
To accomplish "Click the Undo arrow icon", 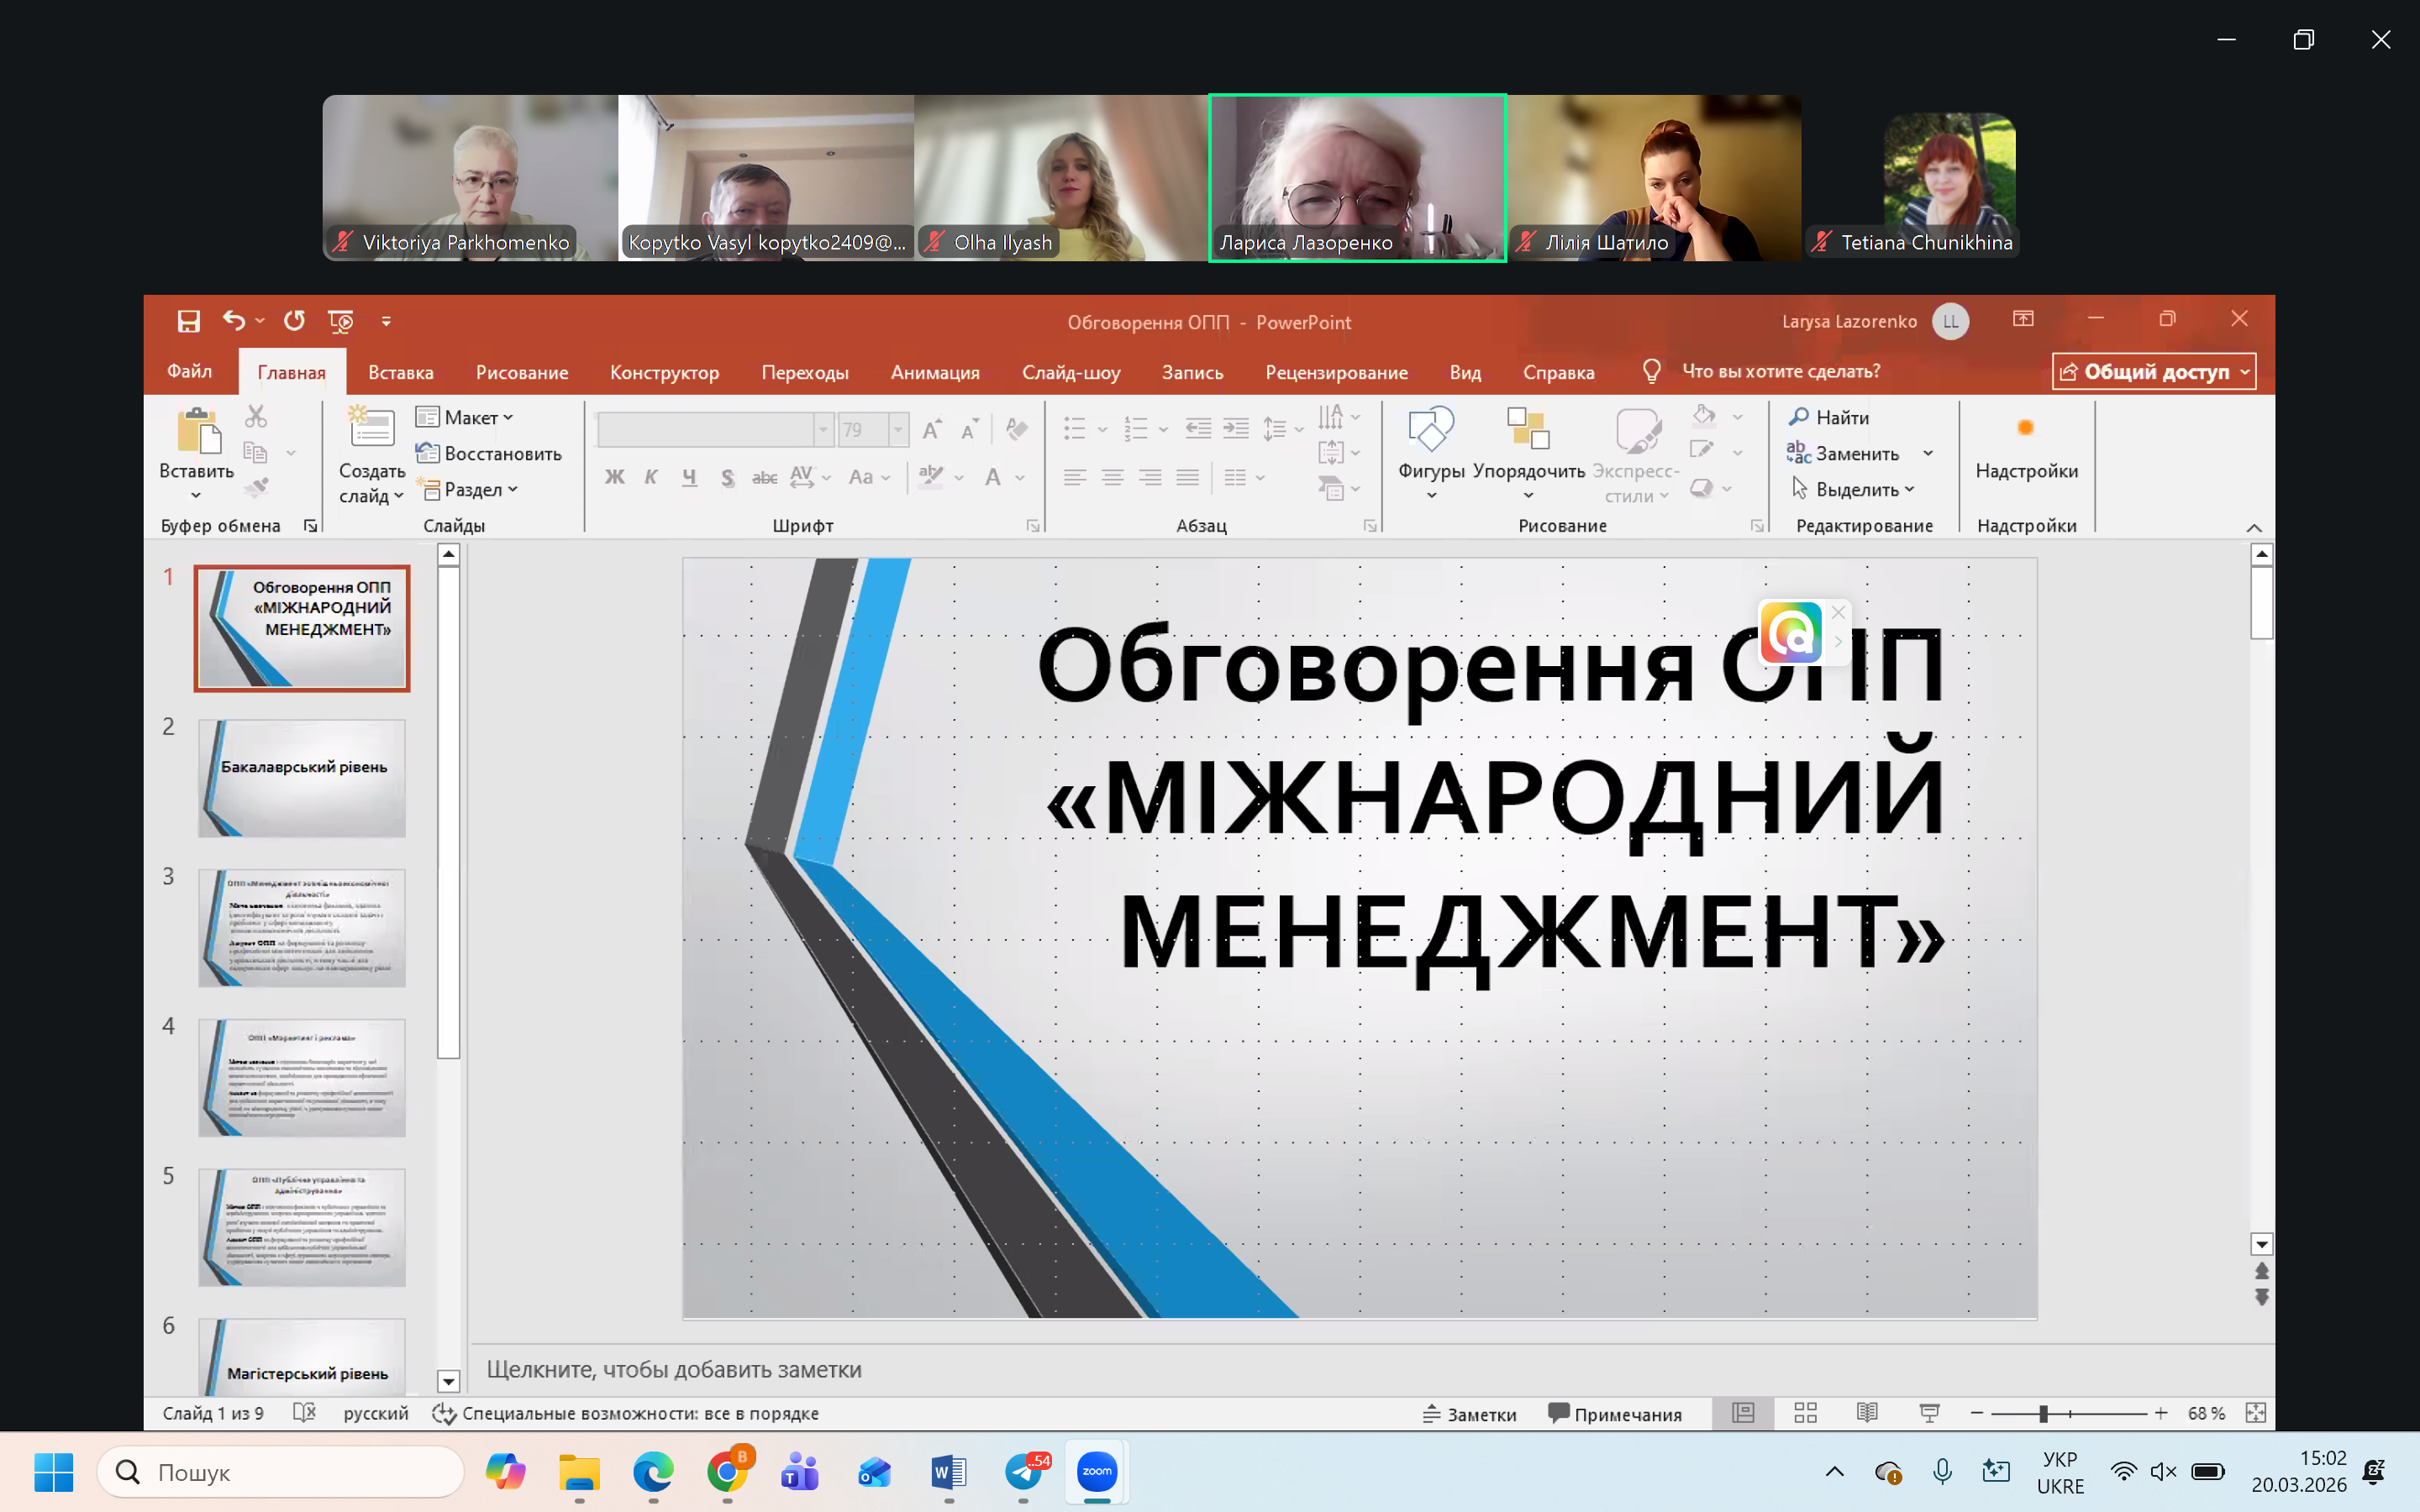I will pos(234,321).
